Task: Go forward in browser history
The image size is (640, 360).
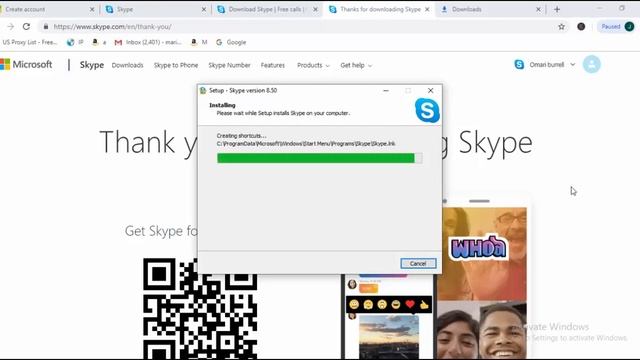Action: coord(11,27)
